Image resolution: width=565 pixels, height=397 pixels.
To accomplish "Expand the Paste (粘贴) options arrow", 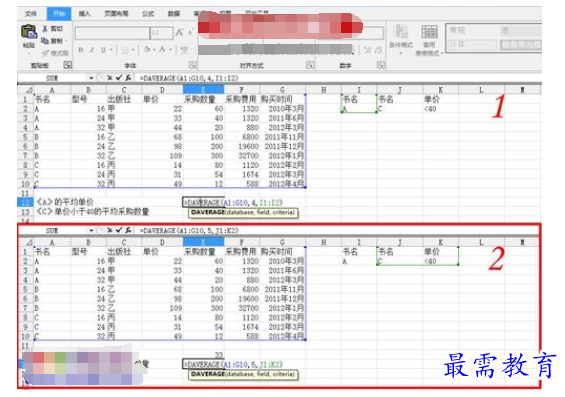I will pos(28,53).
